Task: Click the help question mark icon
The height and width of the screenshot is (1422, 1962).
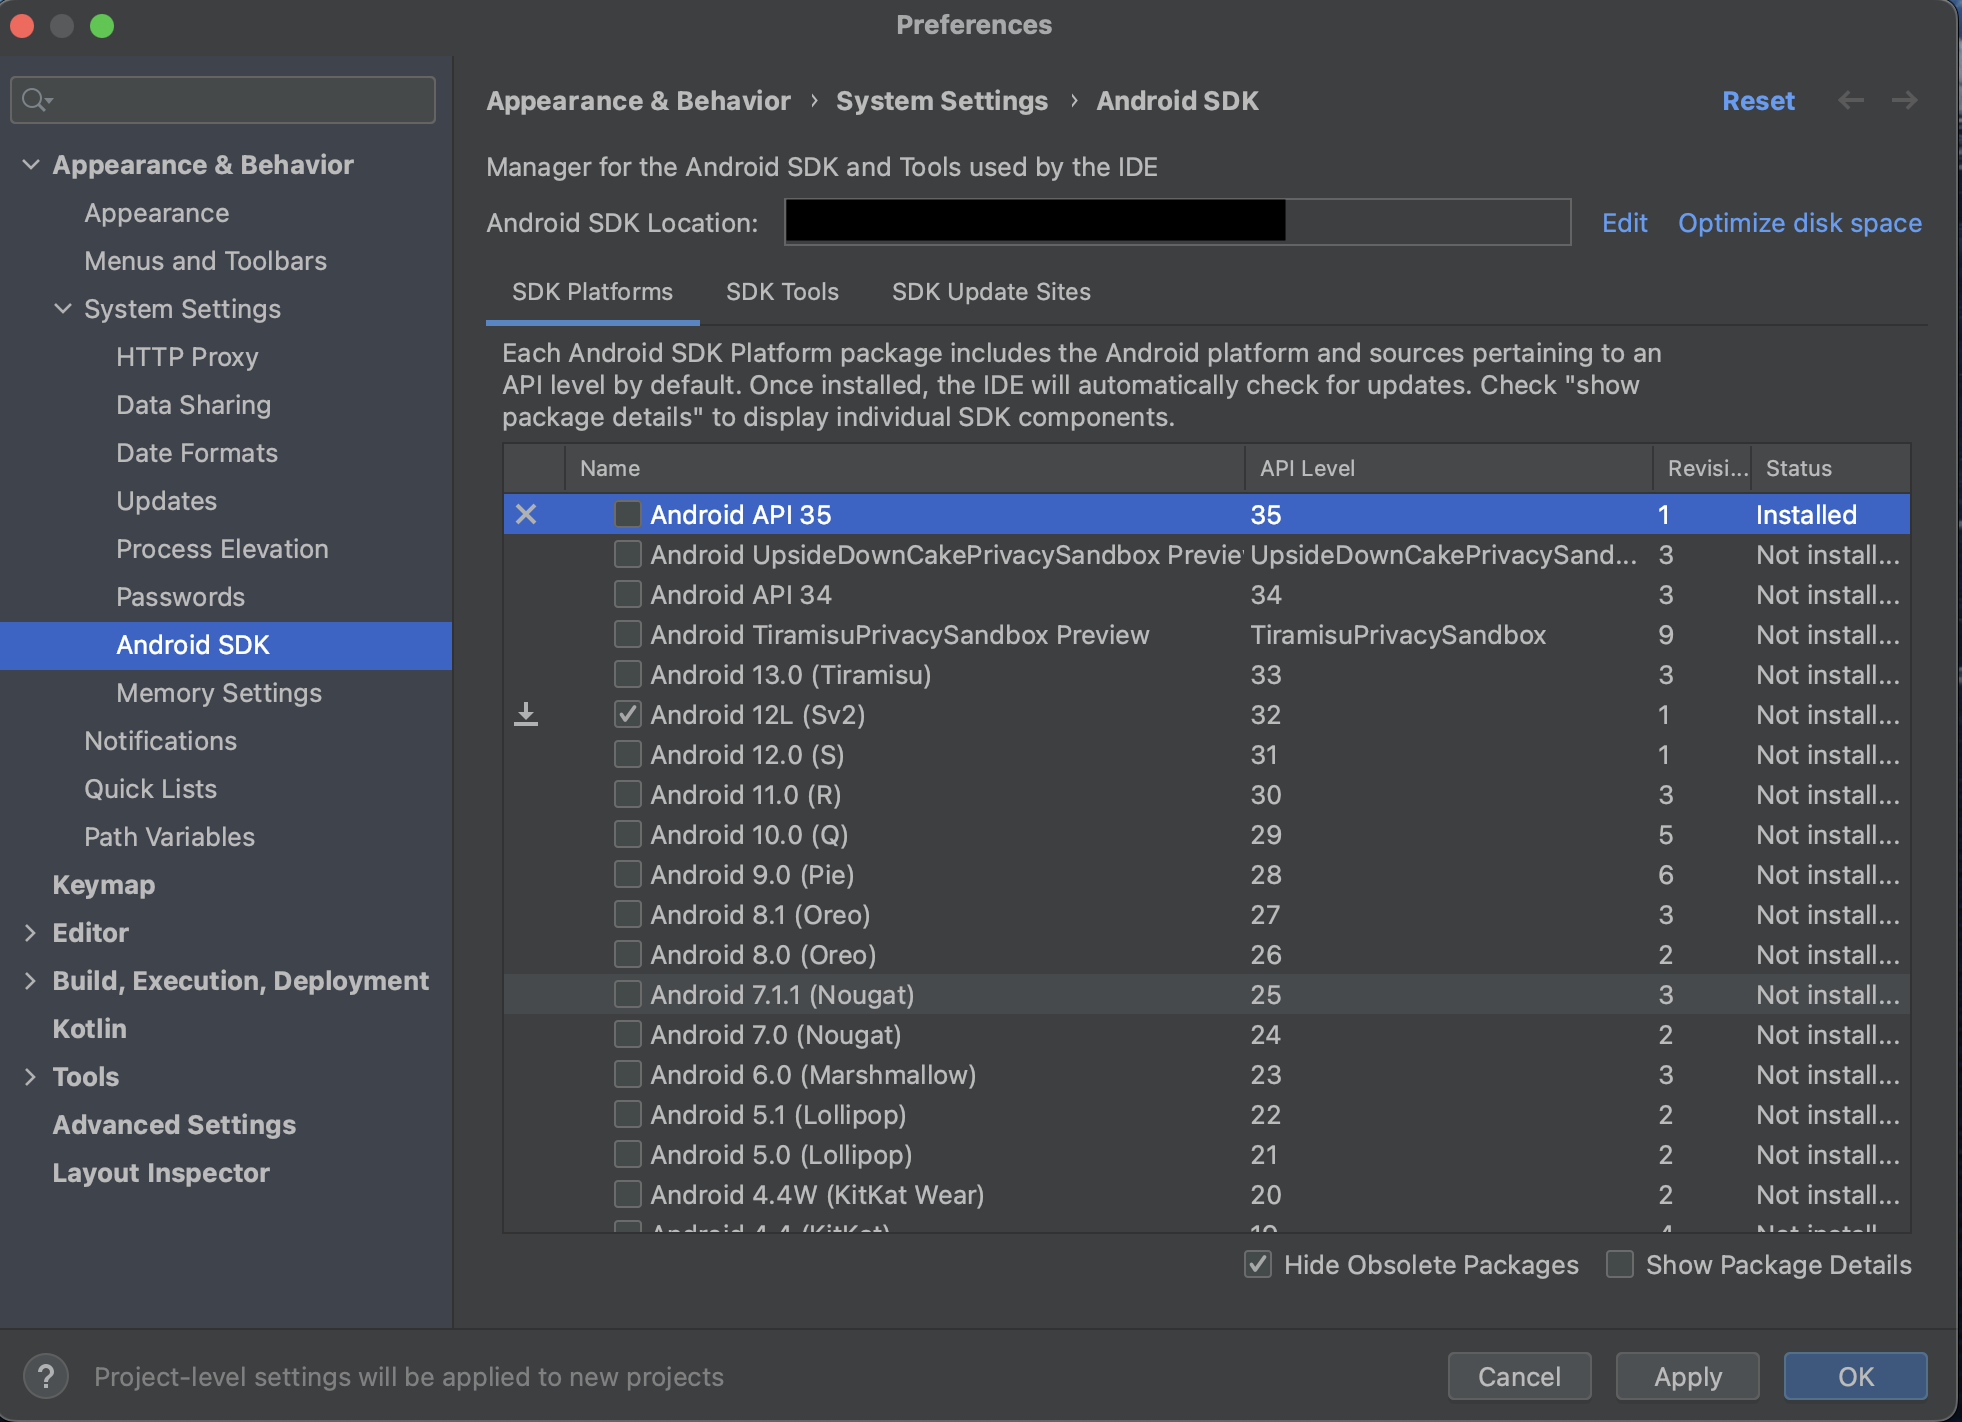Action: pyautogui.click(x=46, y=1376)
